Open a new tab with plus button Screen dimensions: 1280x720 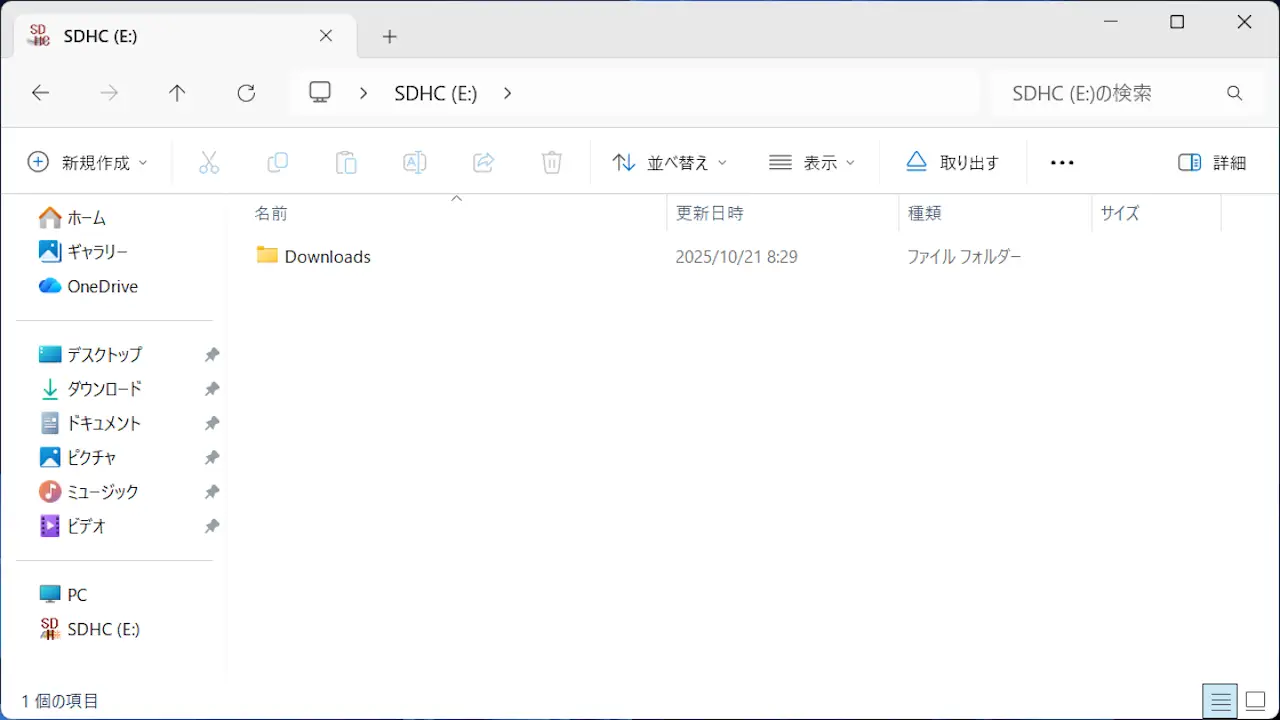tap(390, 36)
